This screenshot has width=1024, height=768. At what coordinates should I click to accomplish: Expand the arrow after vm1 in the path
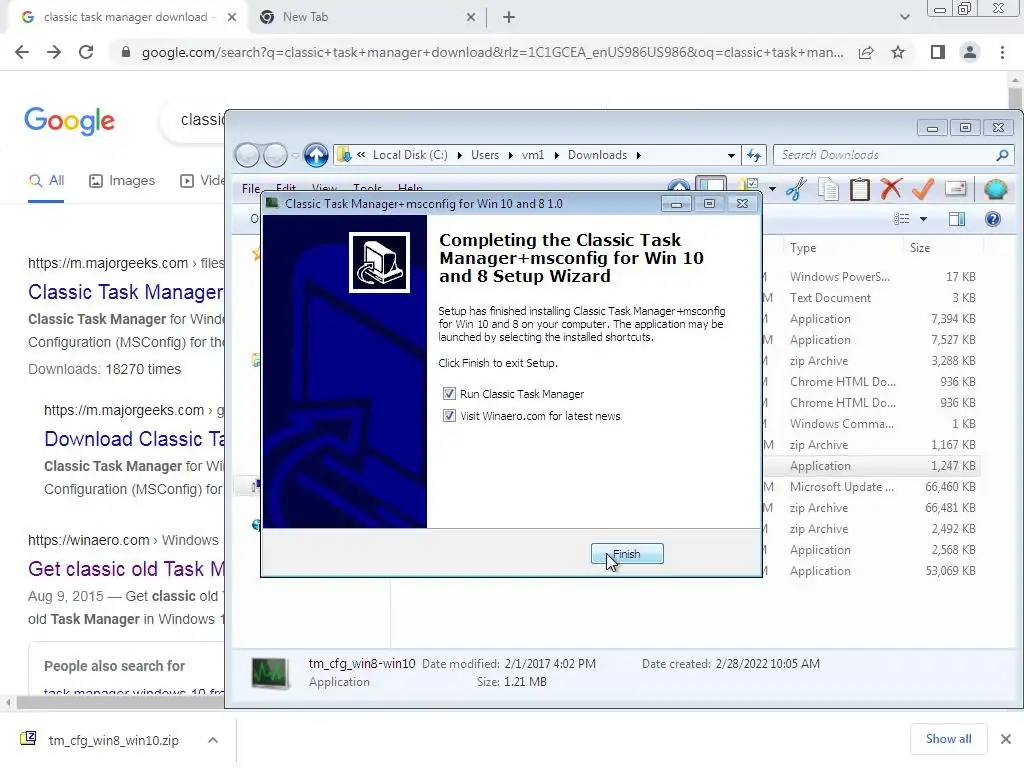pyautogui.click(x=556, y=155)
